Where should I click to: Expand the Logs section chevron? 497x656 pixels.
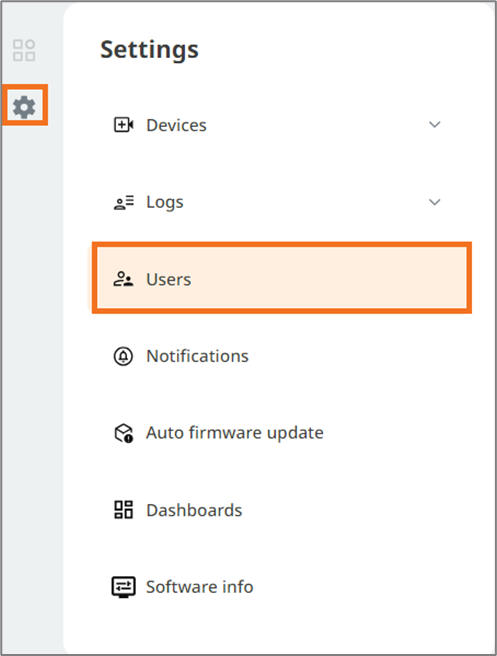(435, 202)
